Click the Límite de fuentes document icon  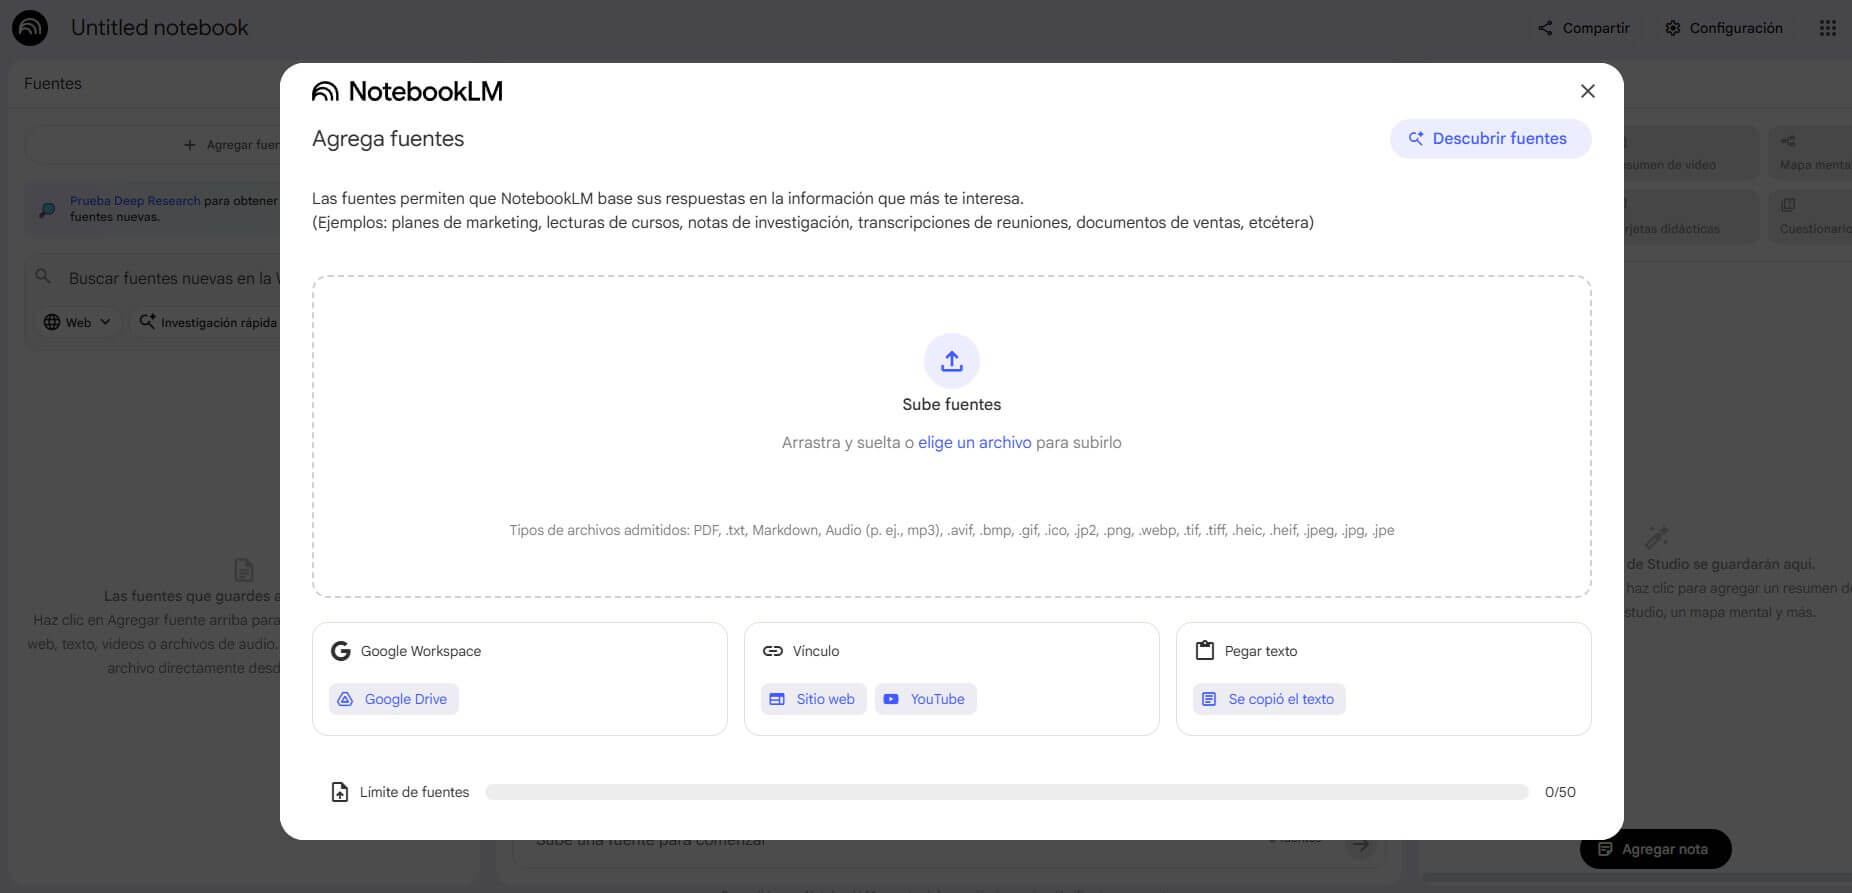[x=340, y=792]
